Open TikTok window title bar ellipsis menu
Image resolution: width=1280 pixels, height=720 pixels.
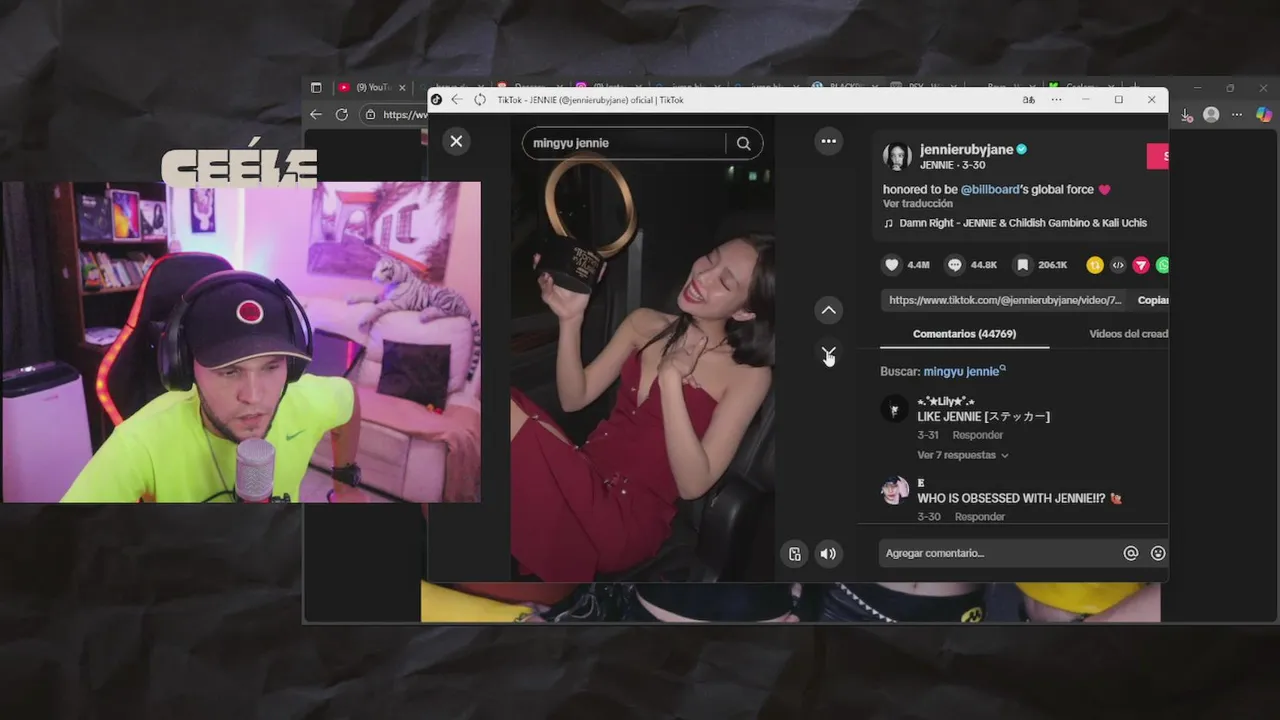coord(1056,100)
